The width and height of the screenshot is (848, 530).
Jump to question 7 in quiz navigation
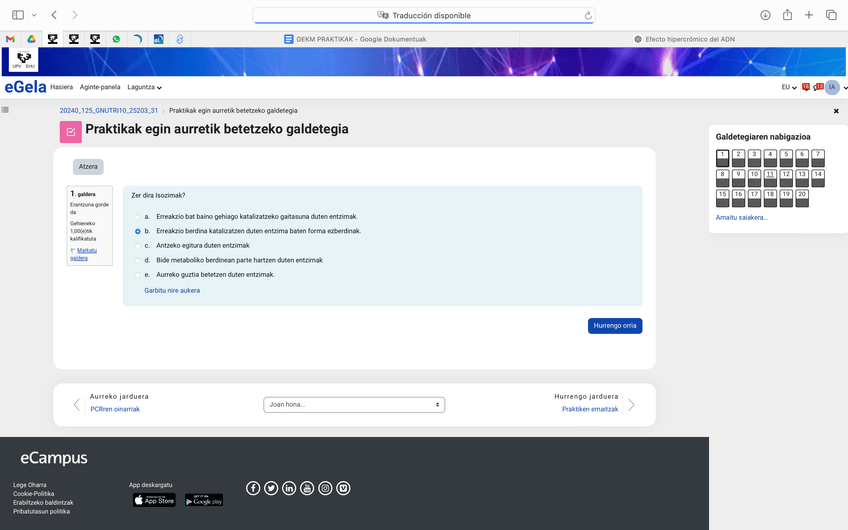(x=818, y=158)
